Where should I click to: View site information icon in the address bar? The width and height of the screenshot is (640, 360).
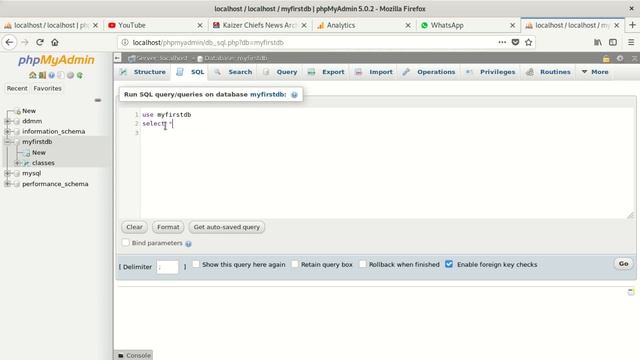[125, 42]
